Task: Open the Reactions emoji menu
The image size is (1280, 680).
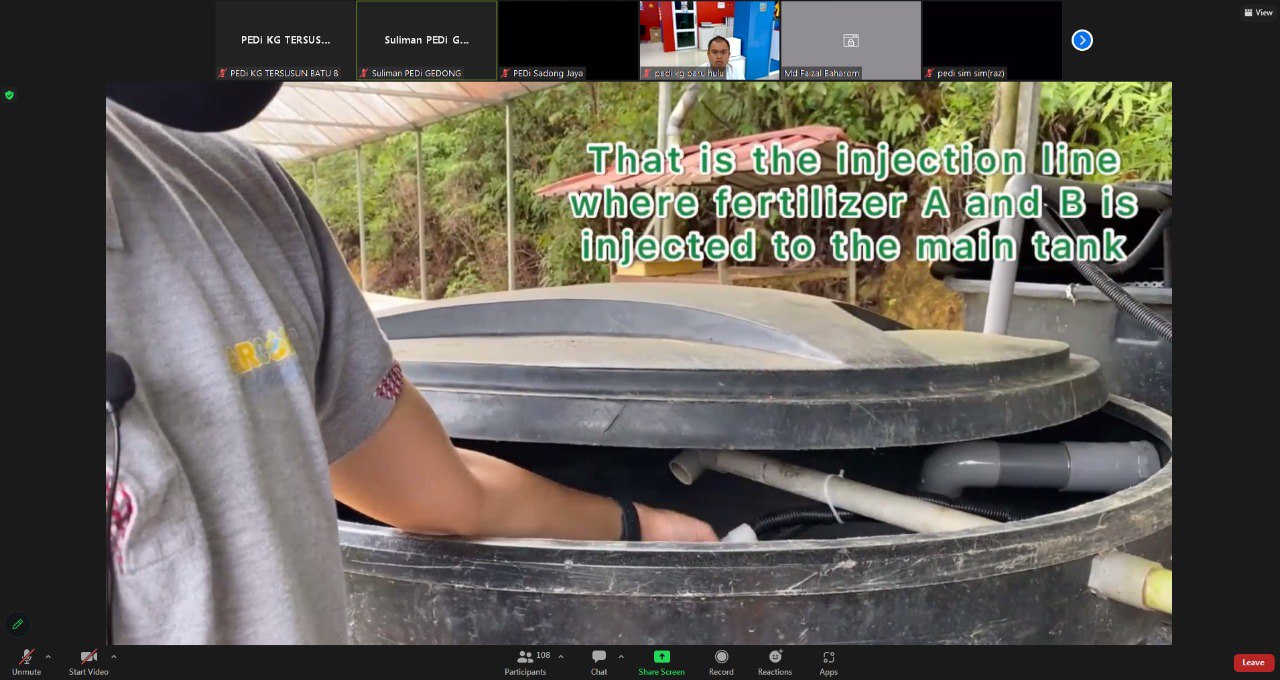Action: point(775,658)
